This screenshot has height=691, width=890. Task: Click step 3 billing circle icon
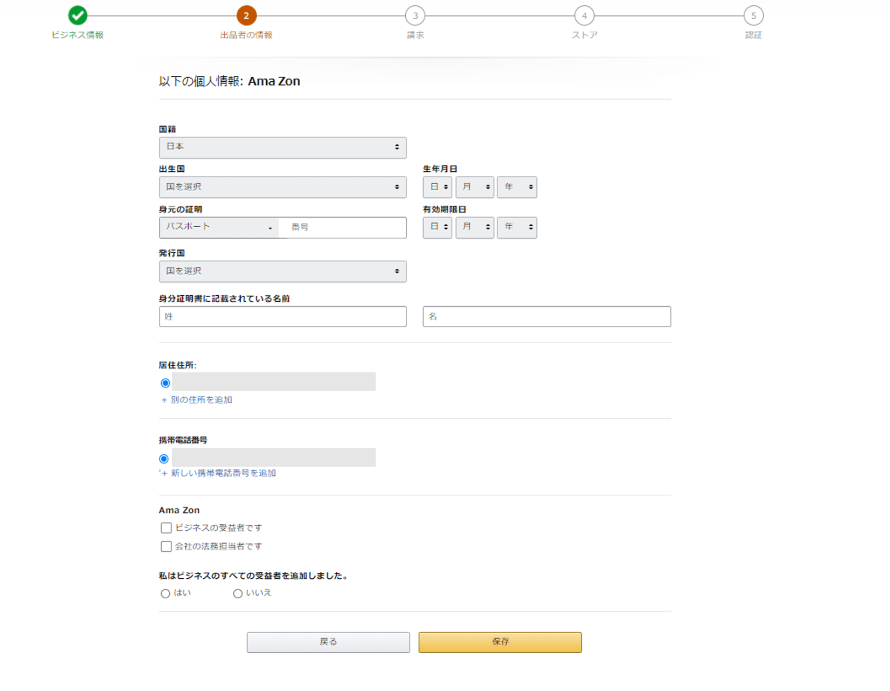tap(415, 15)
